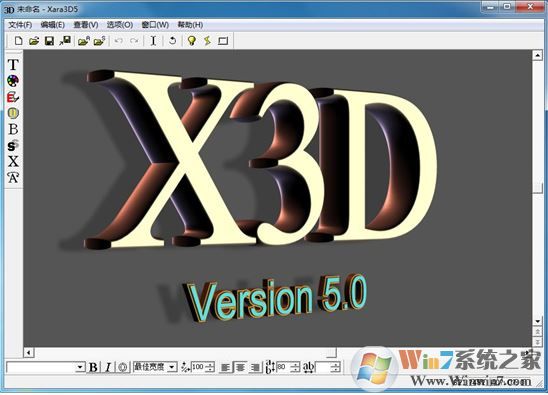Open the 窗口(W) menu
The image size is (548, 395).
pyautogui.click(x=155, y=25)
